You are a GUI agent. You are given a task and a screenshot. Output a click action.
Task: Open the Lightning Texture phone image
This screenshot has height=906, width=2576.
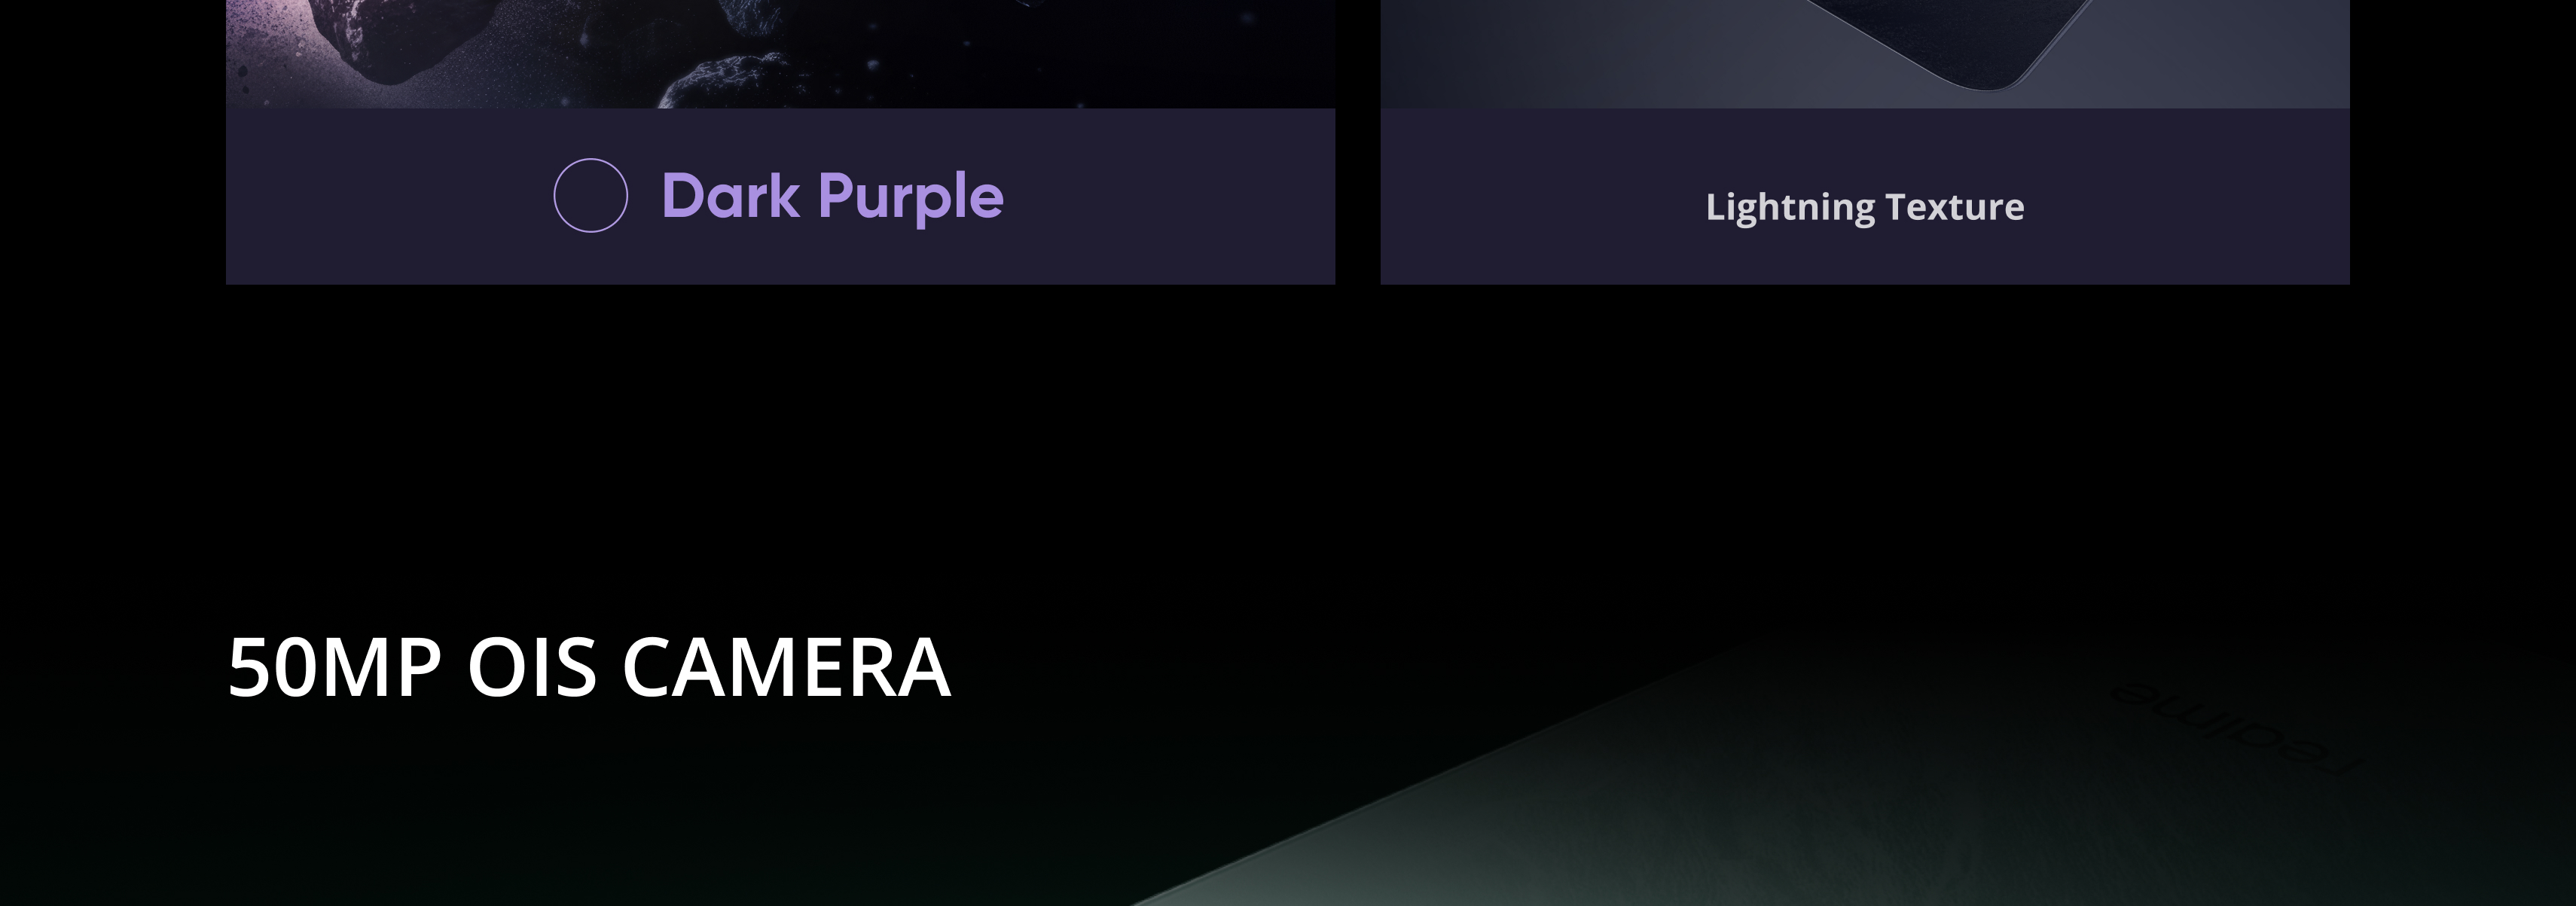coord(1864,54)
